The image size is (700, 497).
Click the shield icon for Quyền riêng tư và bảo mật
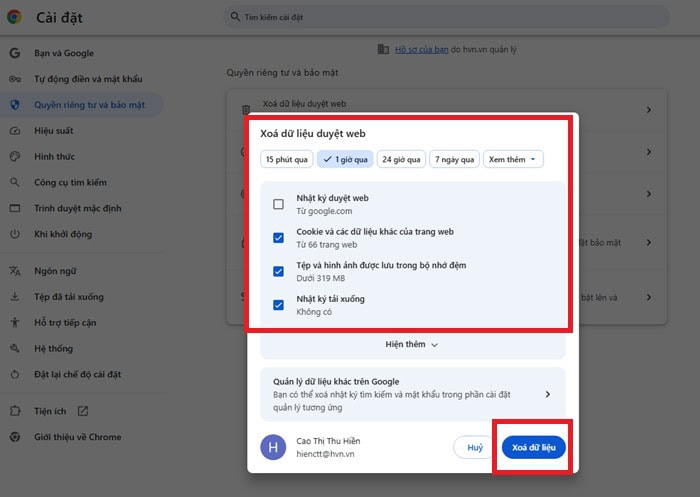click(15, 105)
